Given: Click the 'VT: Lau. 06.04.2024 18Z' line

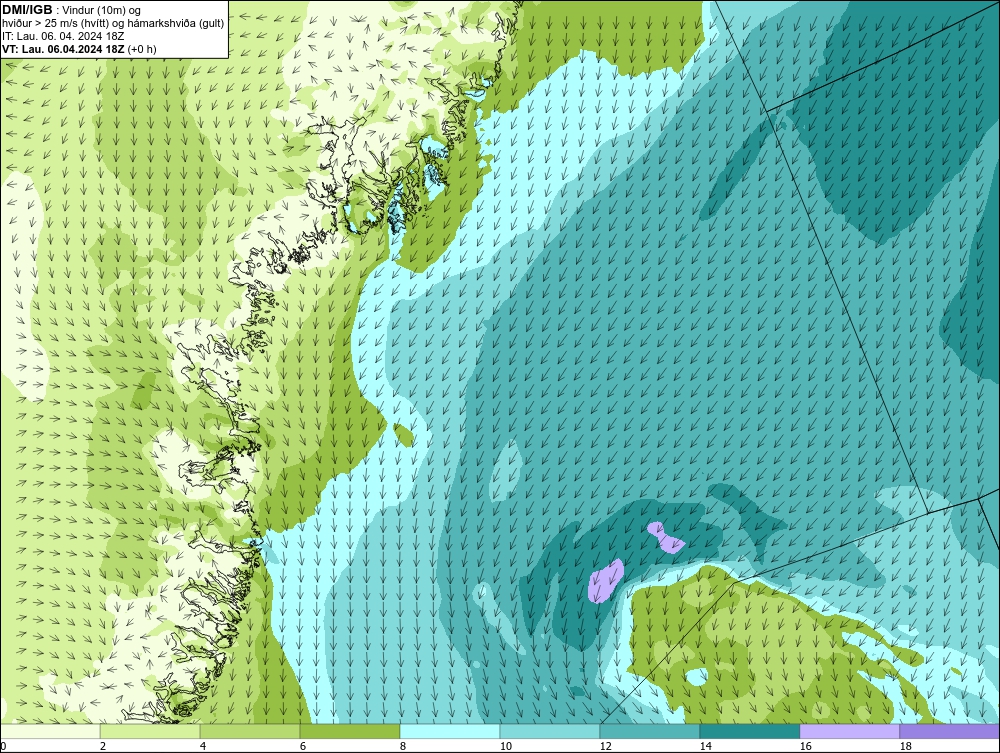Looking at the screenshot, I should tap(64, 48).
